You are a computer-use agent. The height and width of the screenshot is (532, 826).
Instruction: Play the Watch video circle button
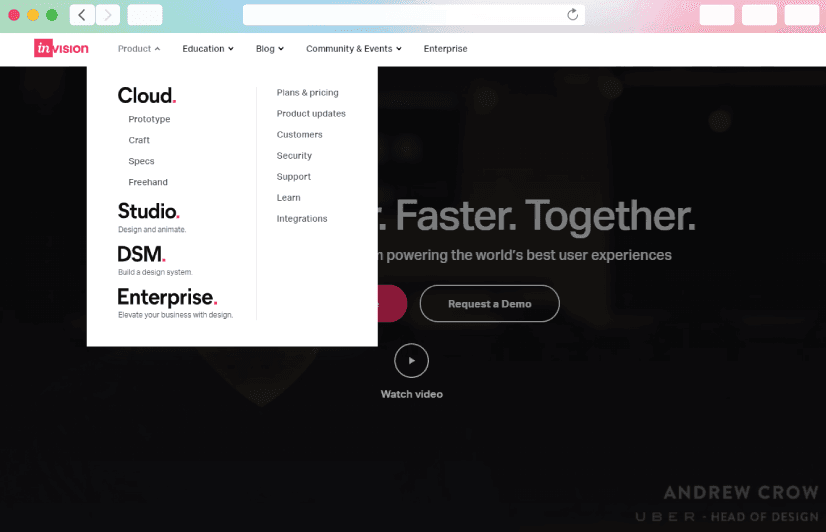click(411, 360)
